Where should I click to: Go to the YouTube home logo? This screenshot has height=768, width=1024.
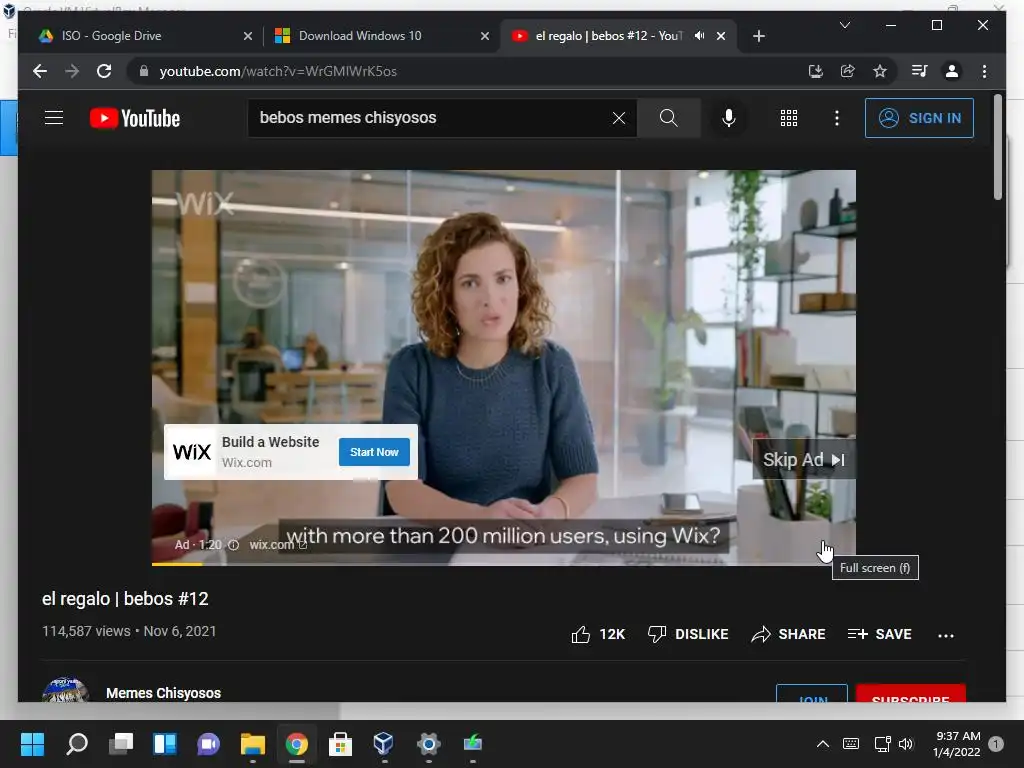coord(135,118)
